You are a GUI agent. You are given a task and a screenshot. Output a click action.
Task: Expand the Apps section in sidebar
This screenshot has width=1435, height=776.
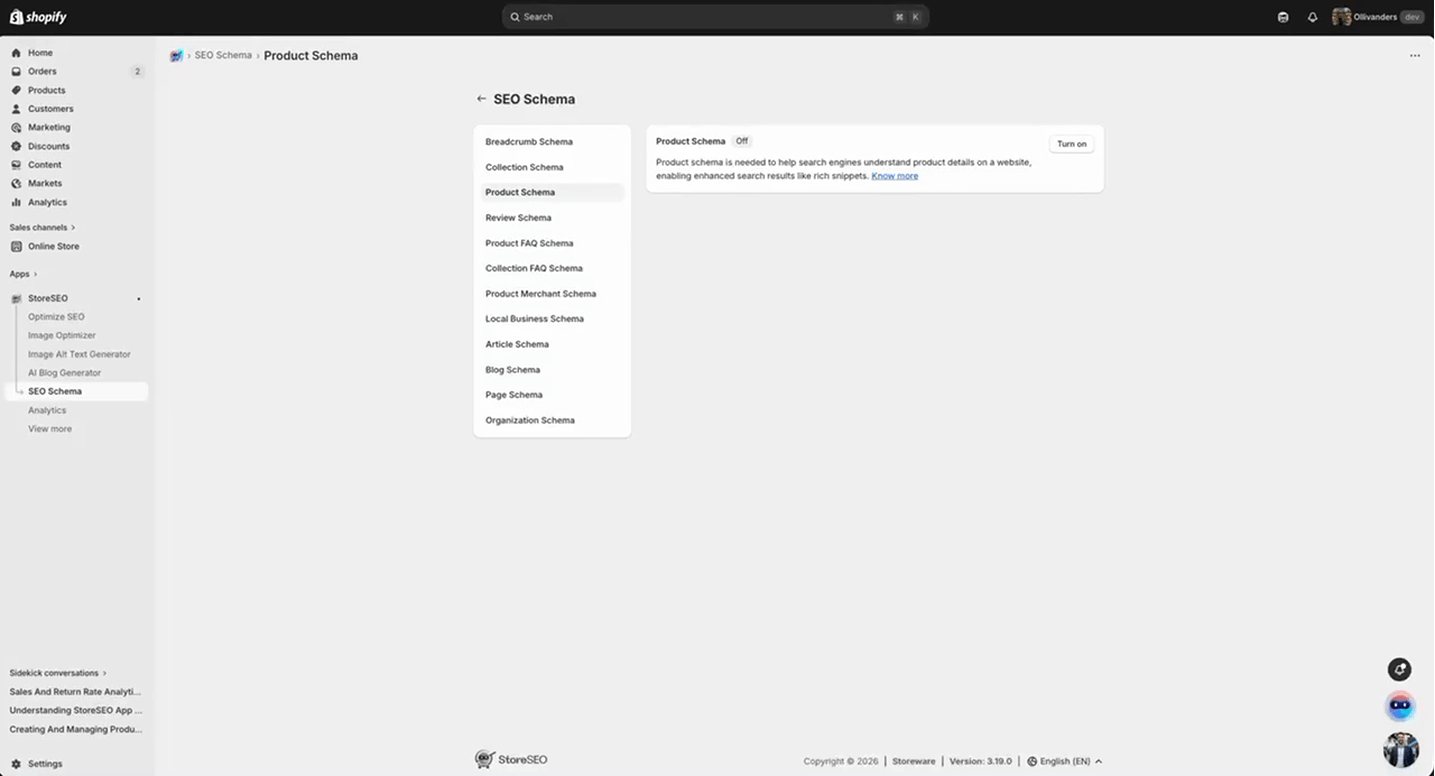point(22,273)
